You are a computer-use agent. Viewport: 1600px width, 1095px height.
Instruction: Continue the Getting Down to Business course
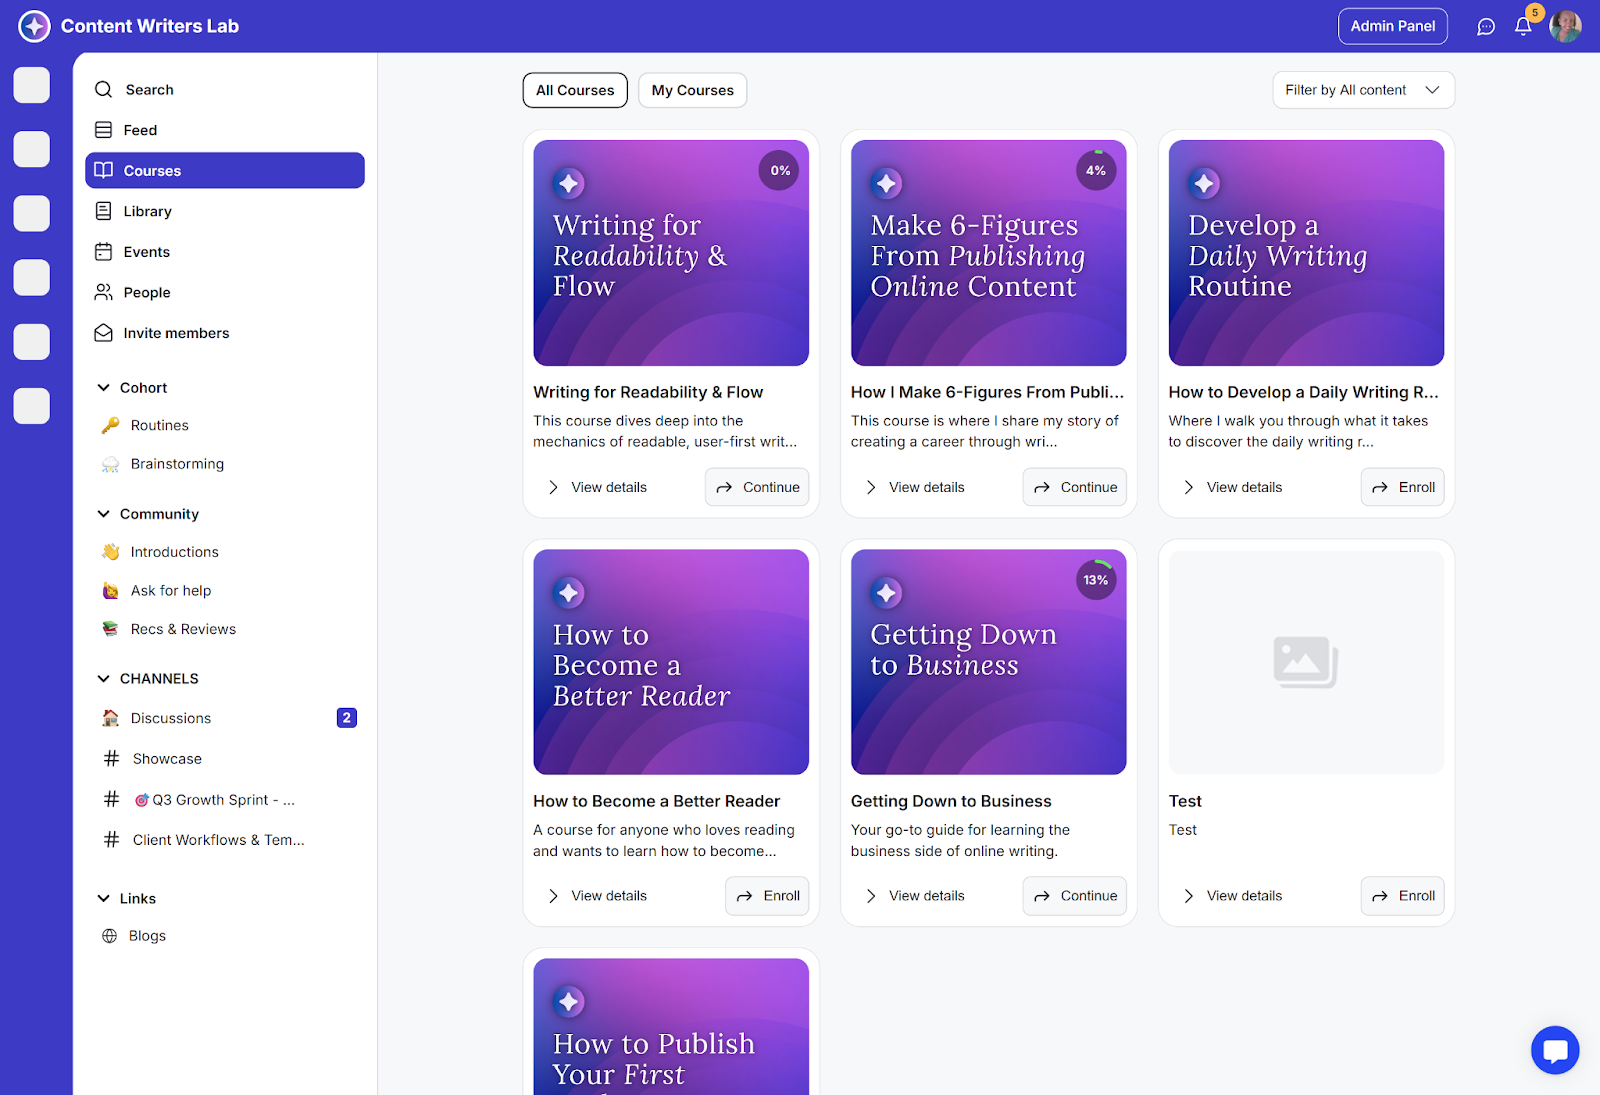[1075, 896]
